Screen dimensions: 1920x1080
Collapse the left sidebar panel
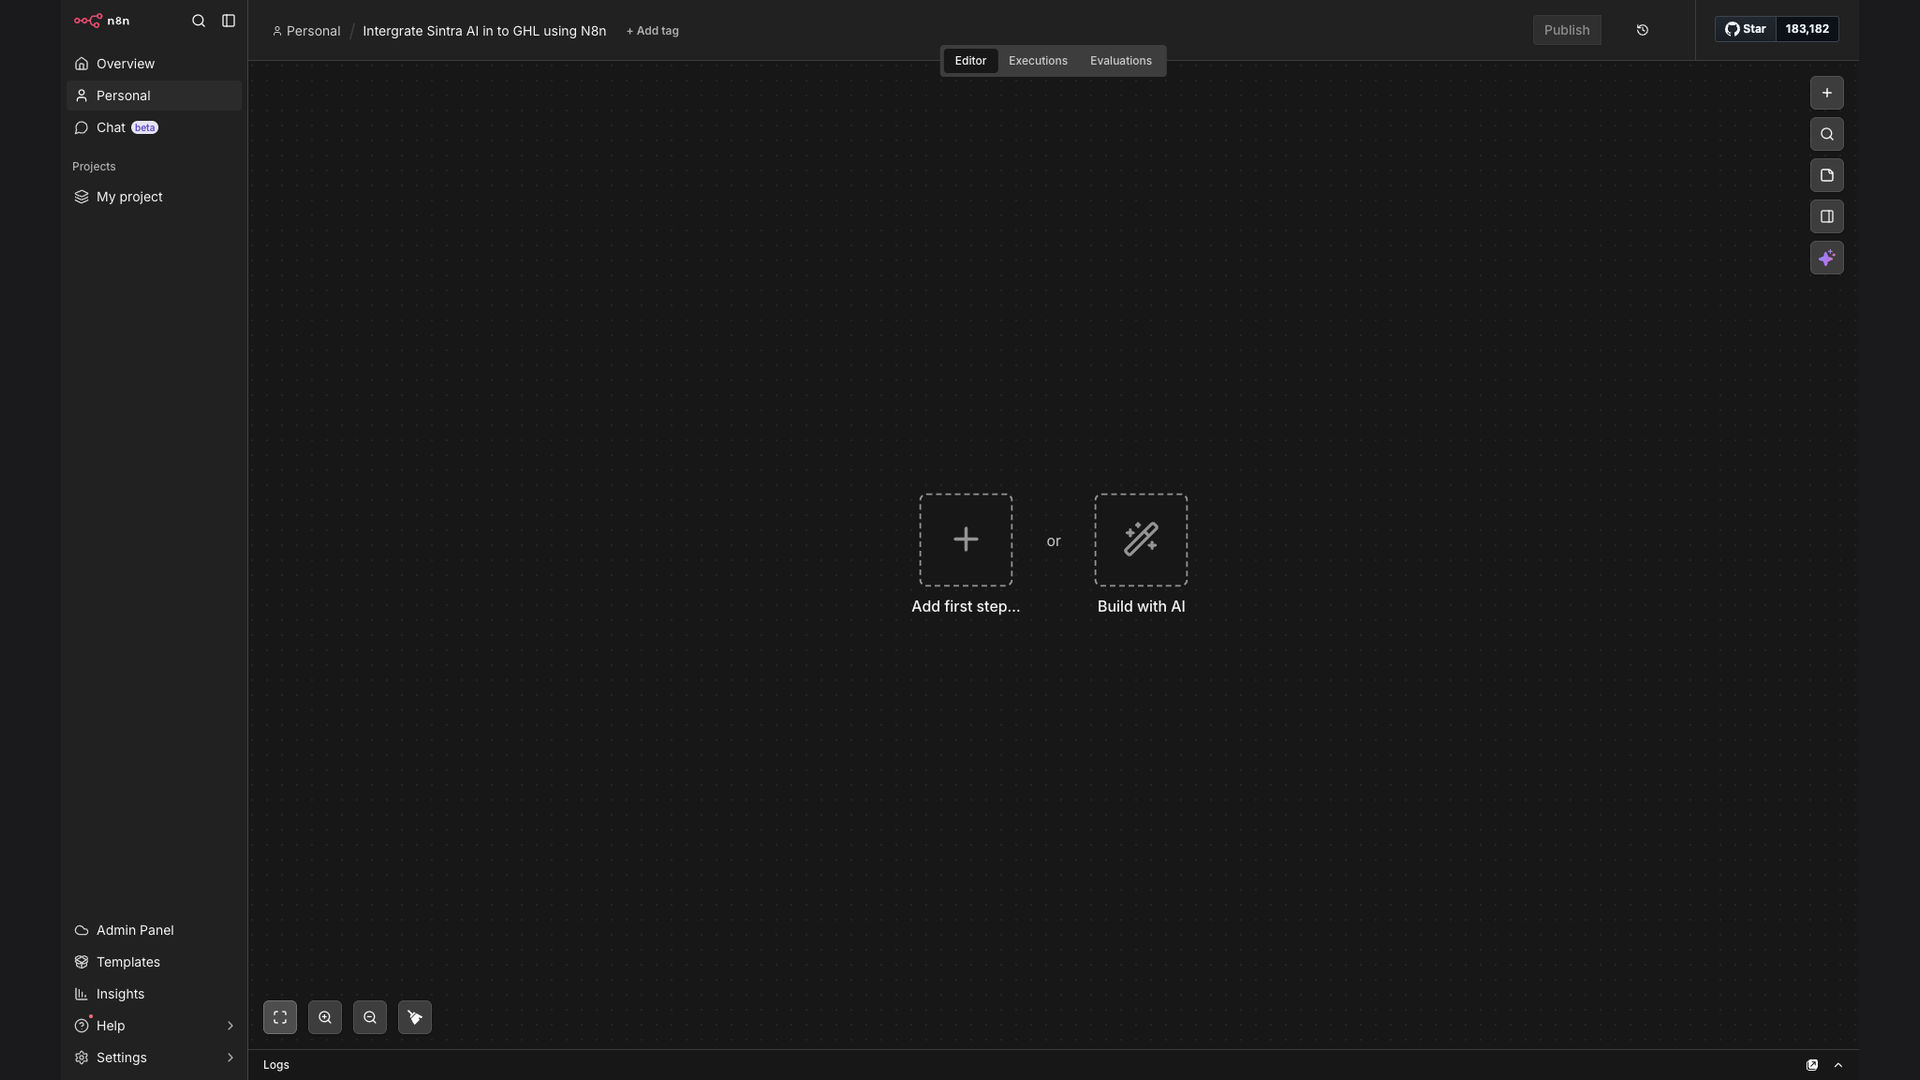(x=228, y=20)
